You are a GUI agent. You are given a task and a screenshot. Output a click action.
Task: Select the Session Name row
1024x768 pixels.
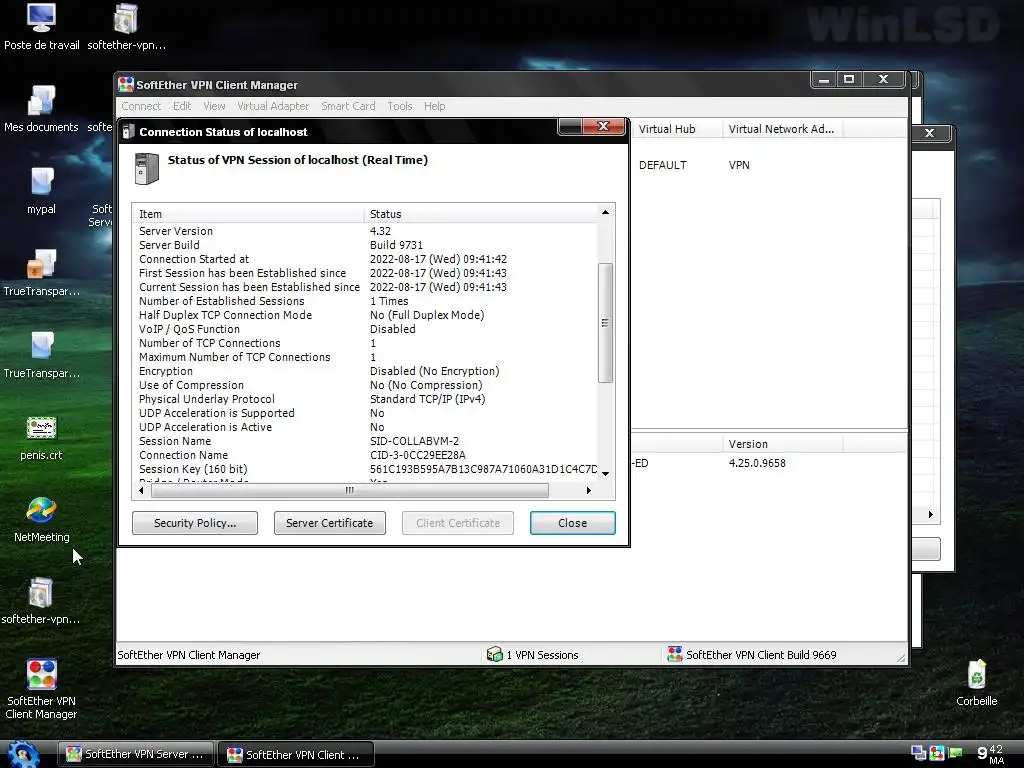[366, 441]
